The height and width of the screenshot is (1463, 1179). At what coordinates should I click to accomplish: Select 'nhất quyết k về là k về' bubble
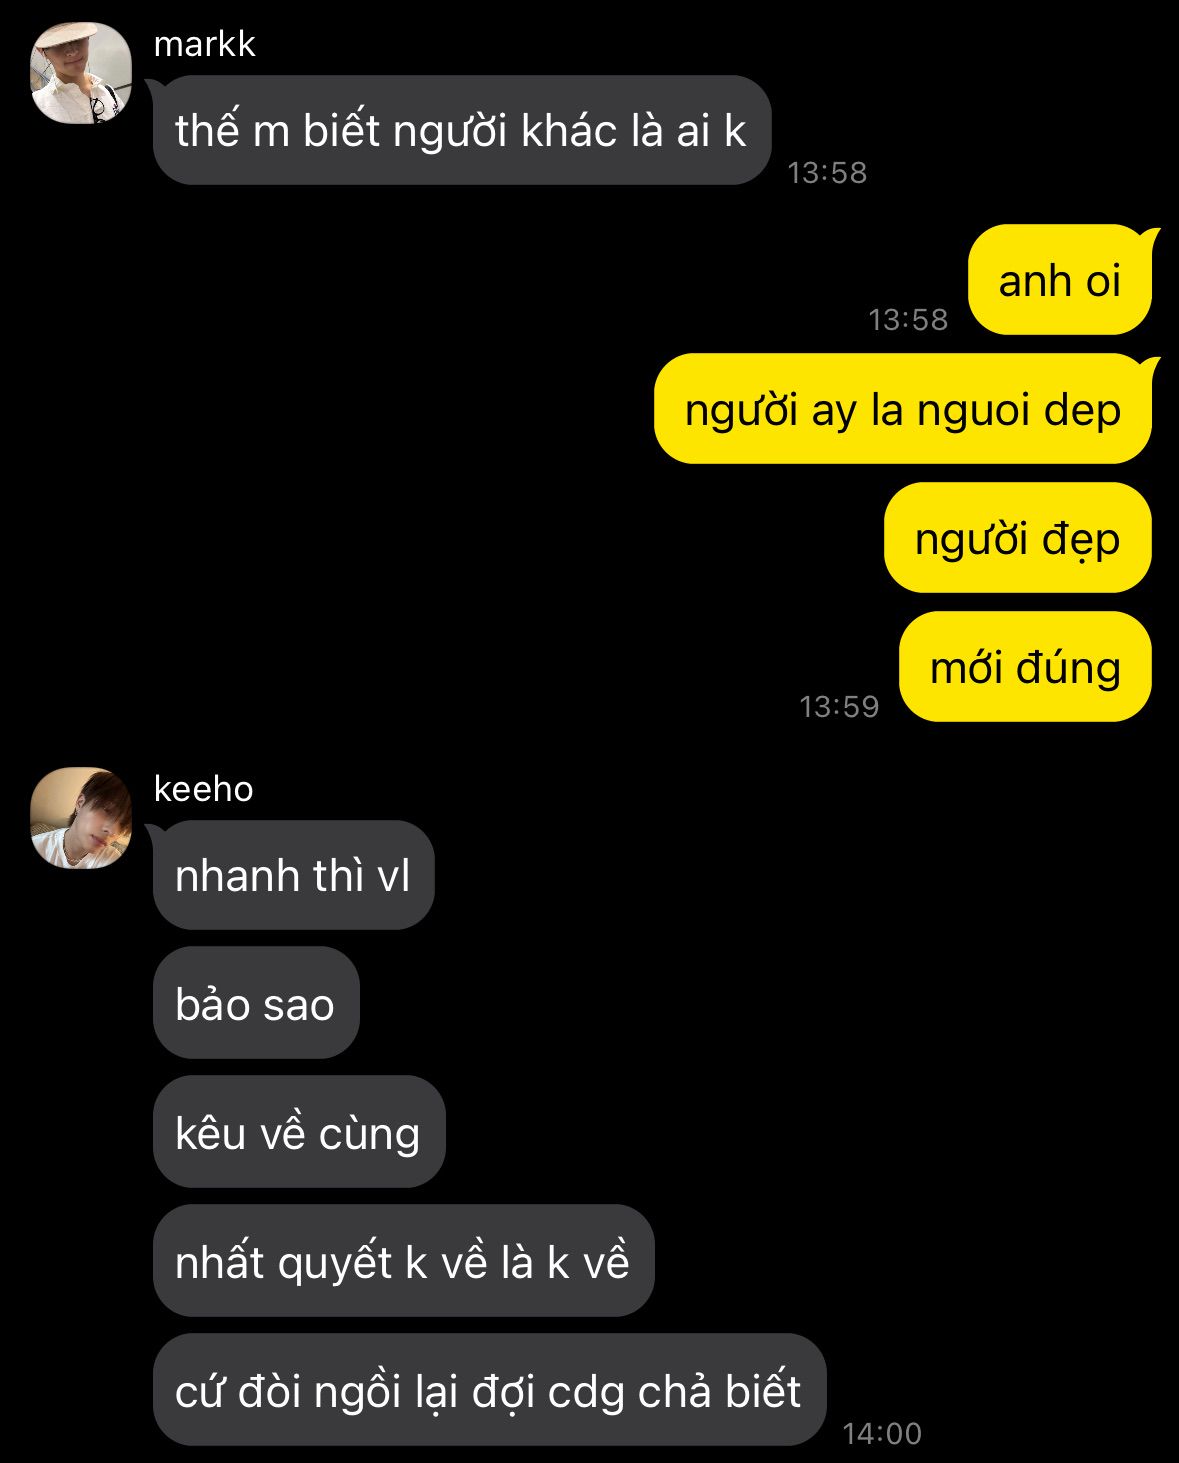[403, 1261]
